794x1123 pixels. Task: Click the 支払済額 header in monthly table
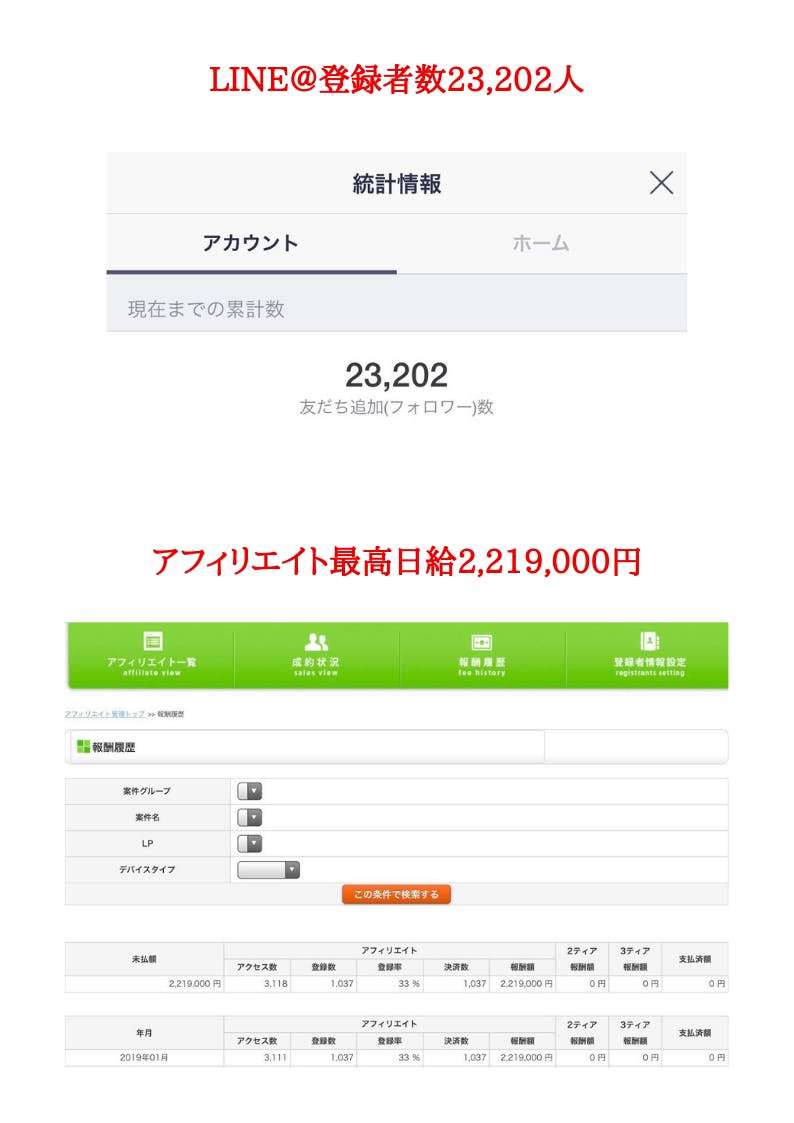(694, 1032)
